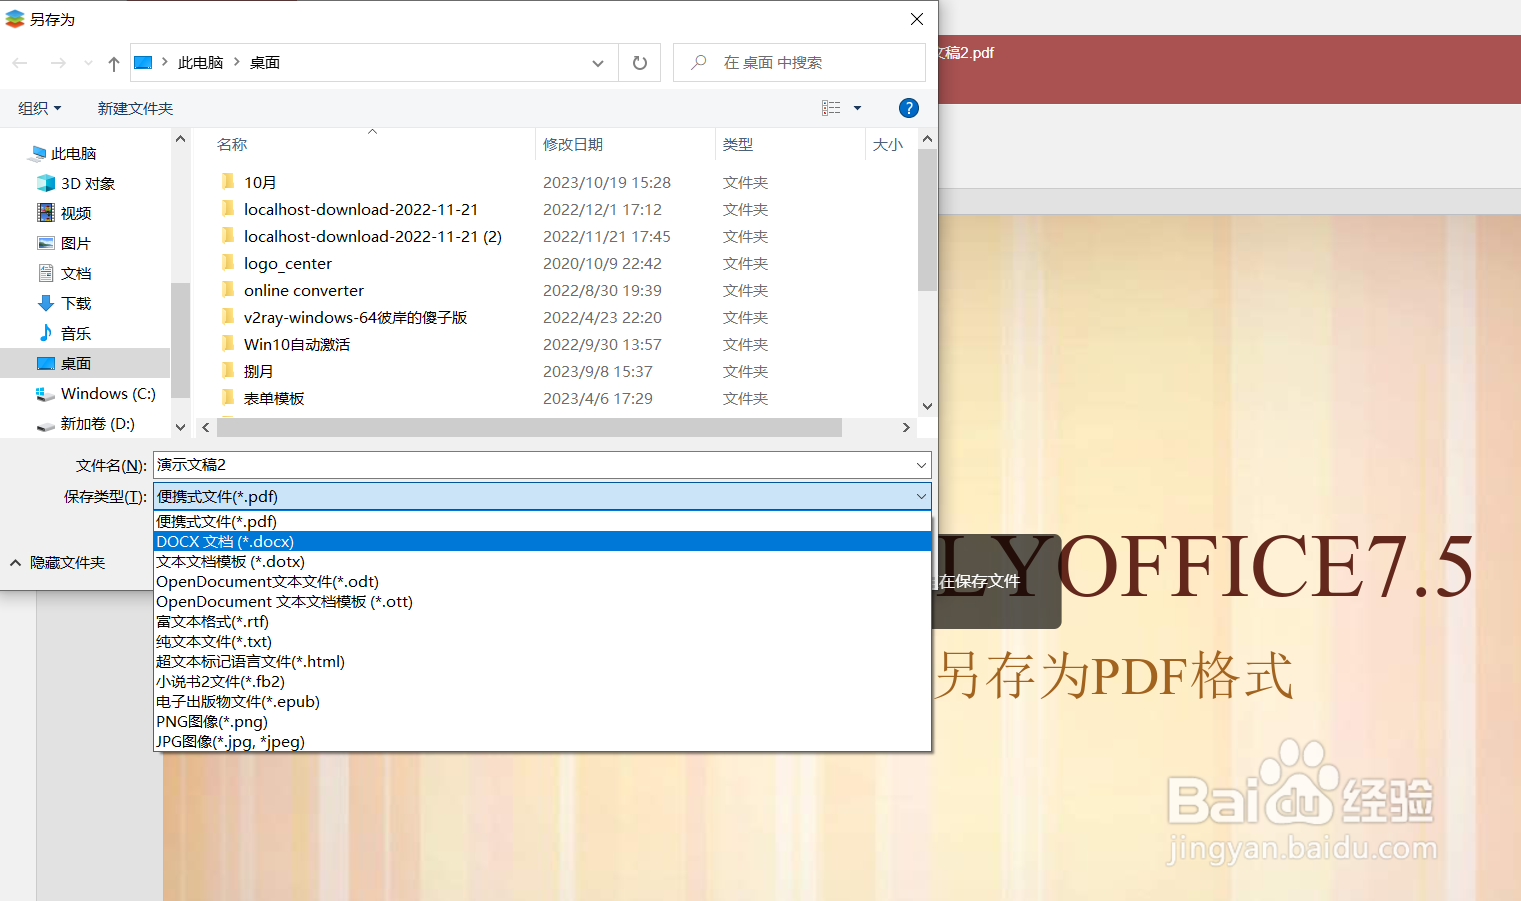This screenshot has height=901, width=1521.
Task: Refresh the folder listing
Action: (640, 63)
